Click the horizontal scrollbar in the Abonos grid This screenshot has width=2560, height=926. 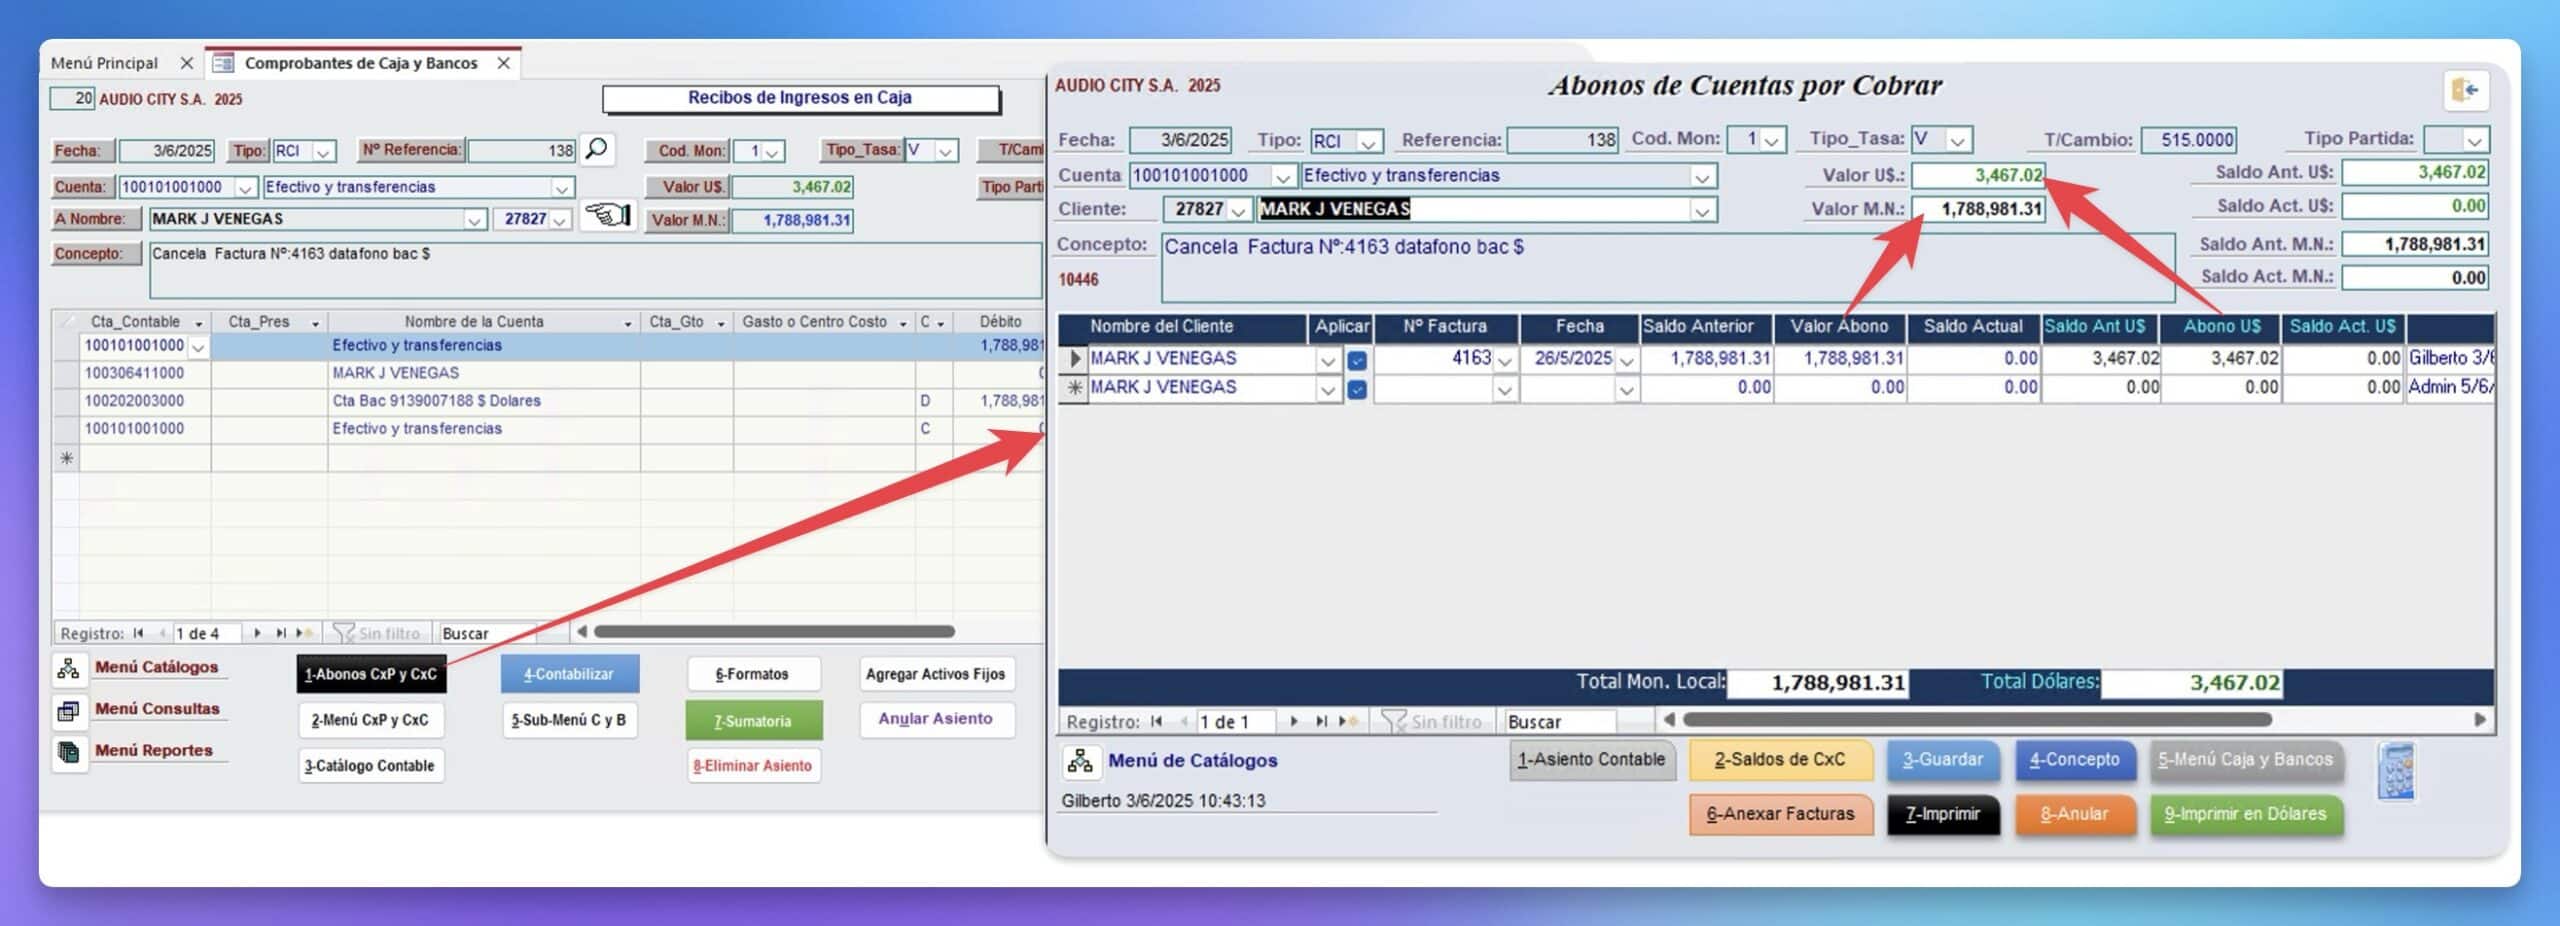click(1976, 720)
